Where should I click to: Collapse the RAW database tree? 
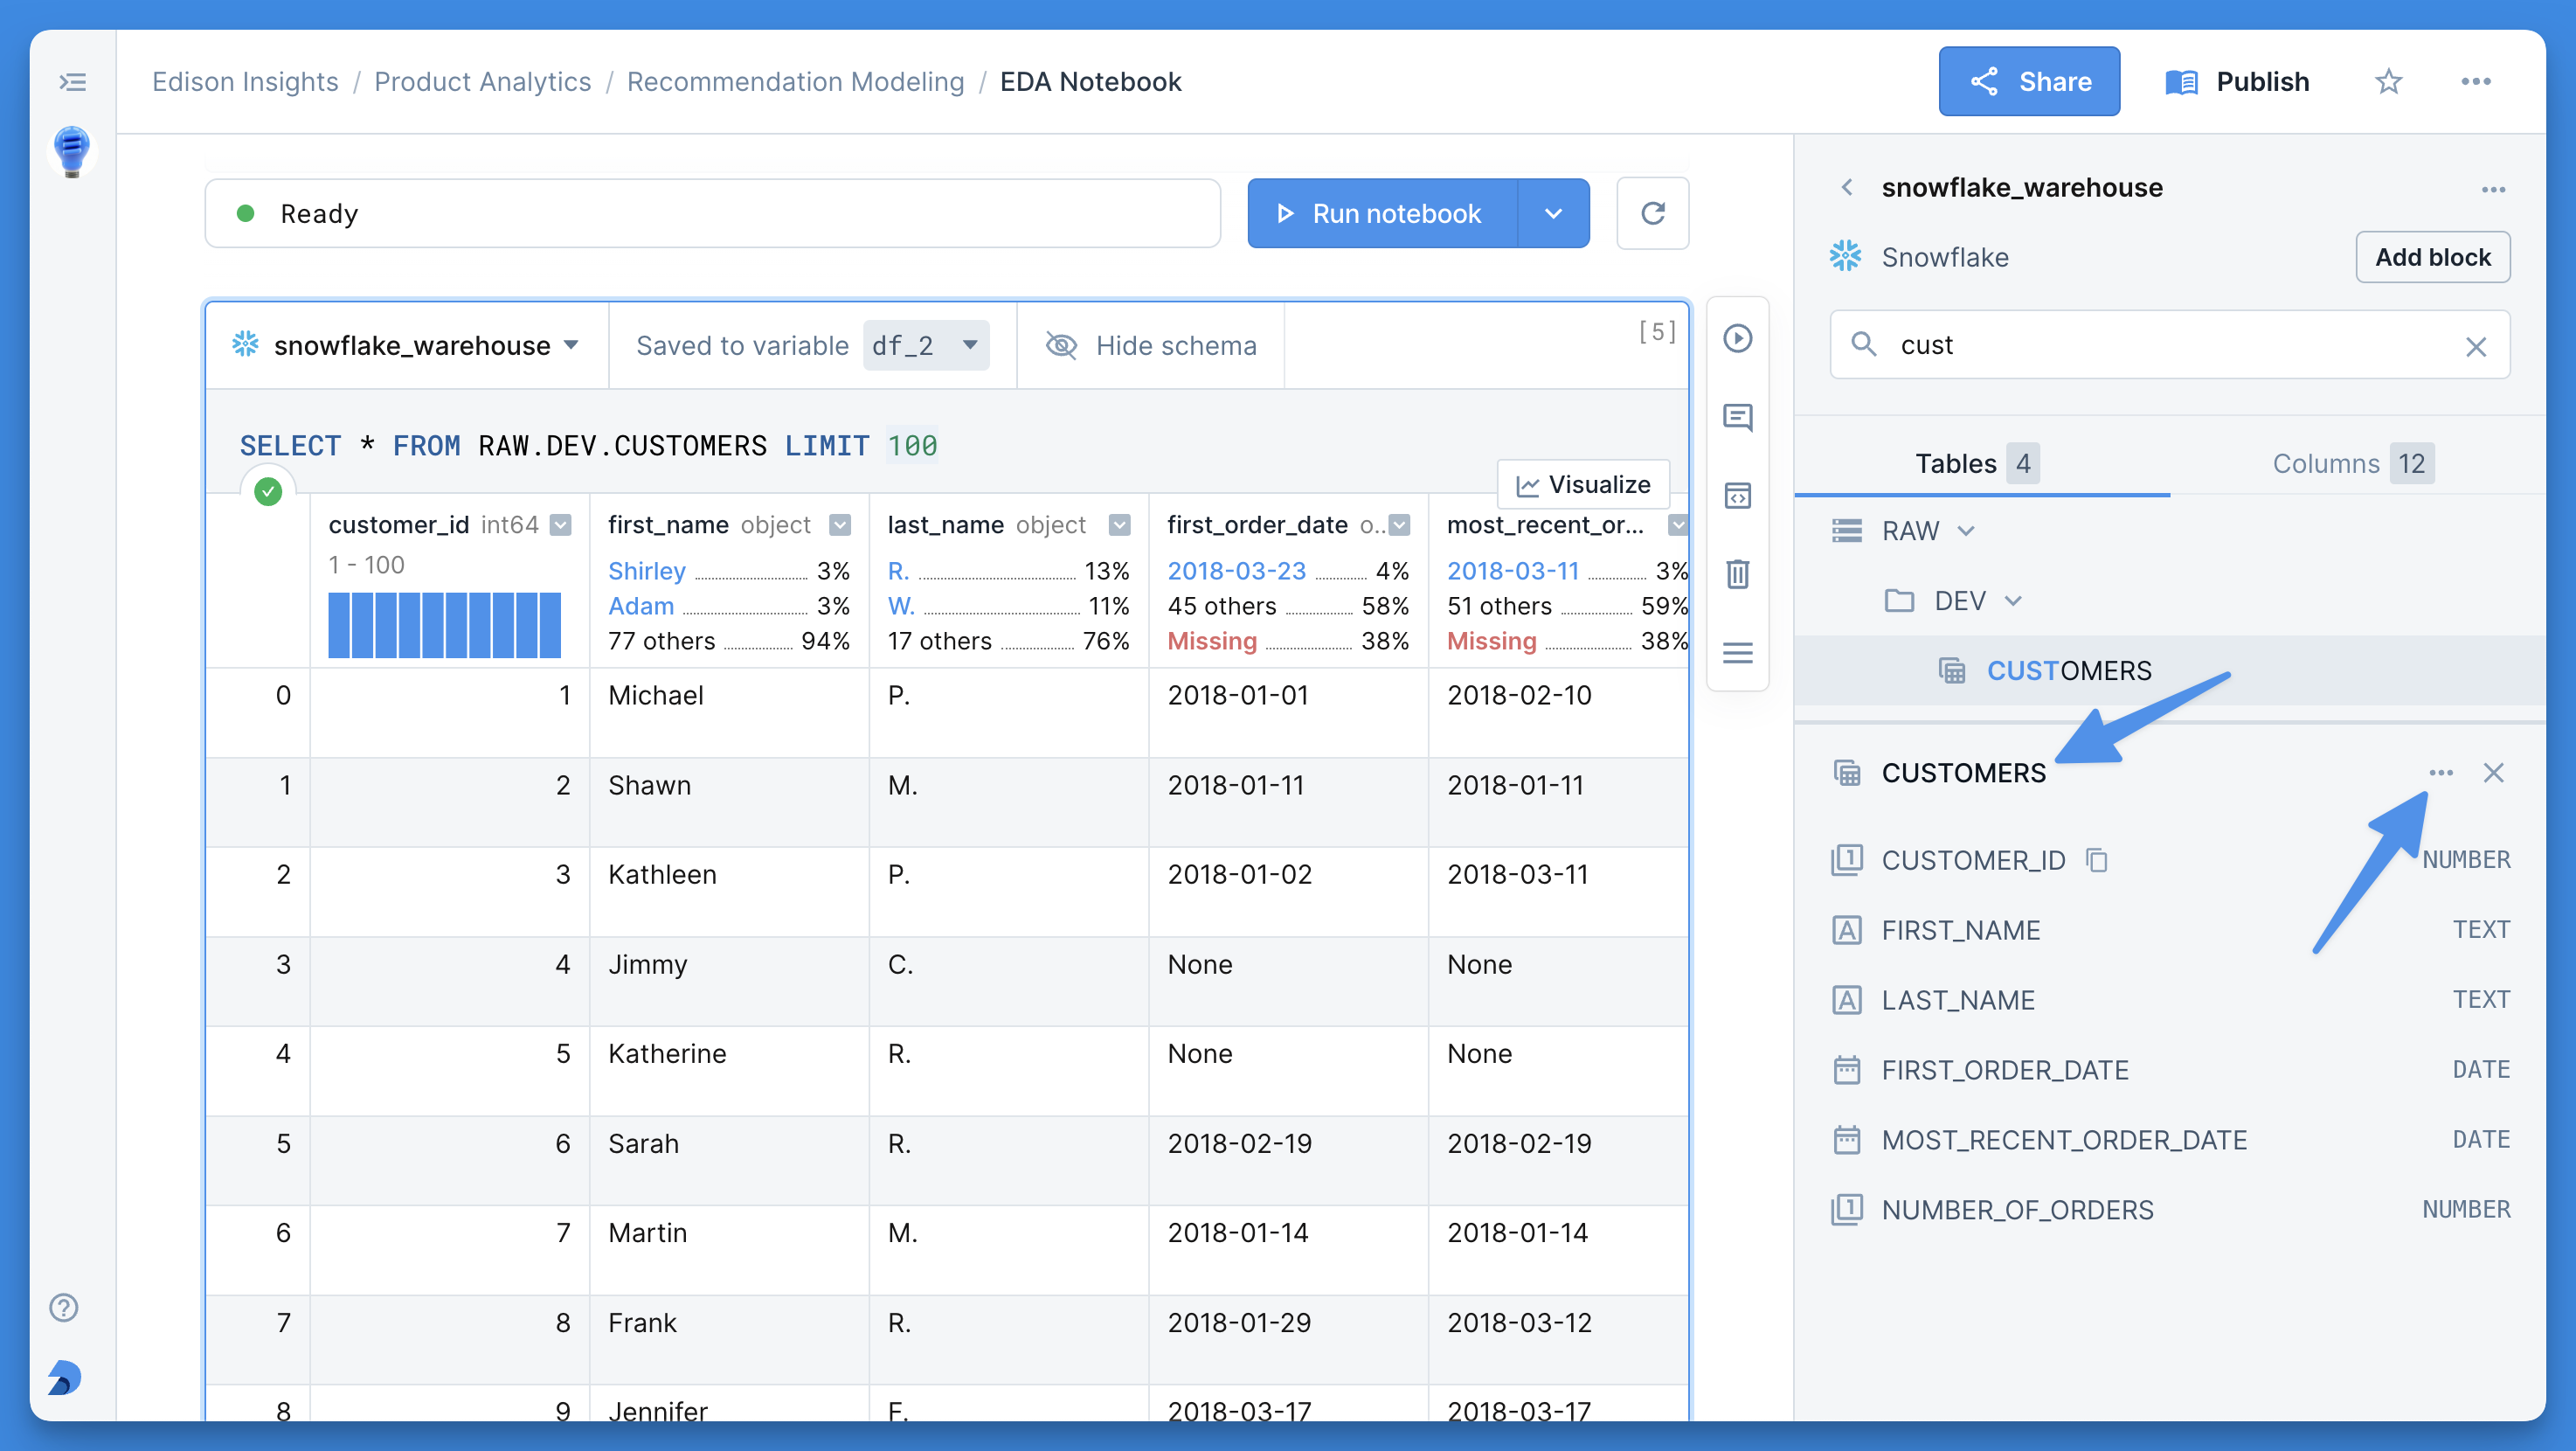click(1966, 531)
